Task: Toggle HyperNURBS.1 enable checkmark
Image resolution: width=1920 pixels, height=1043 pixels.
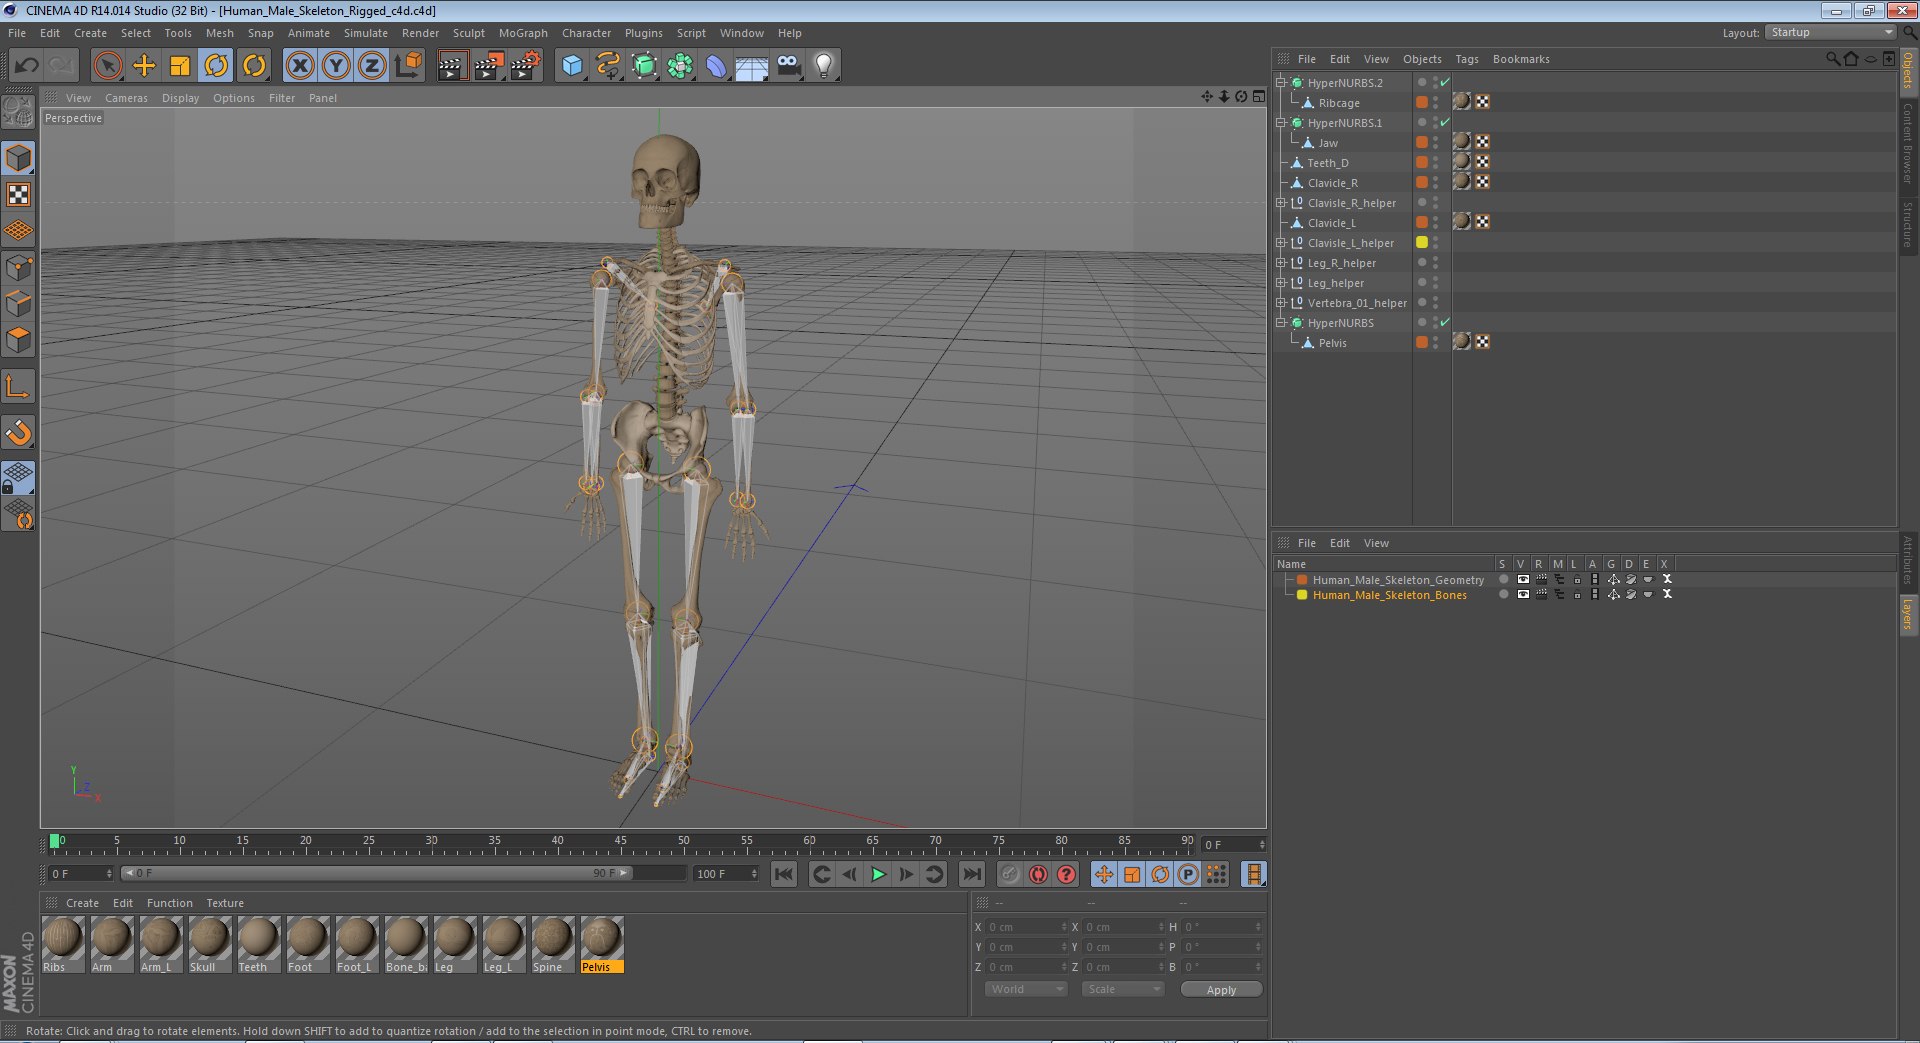Action: 1445,122
